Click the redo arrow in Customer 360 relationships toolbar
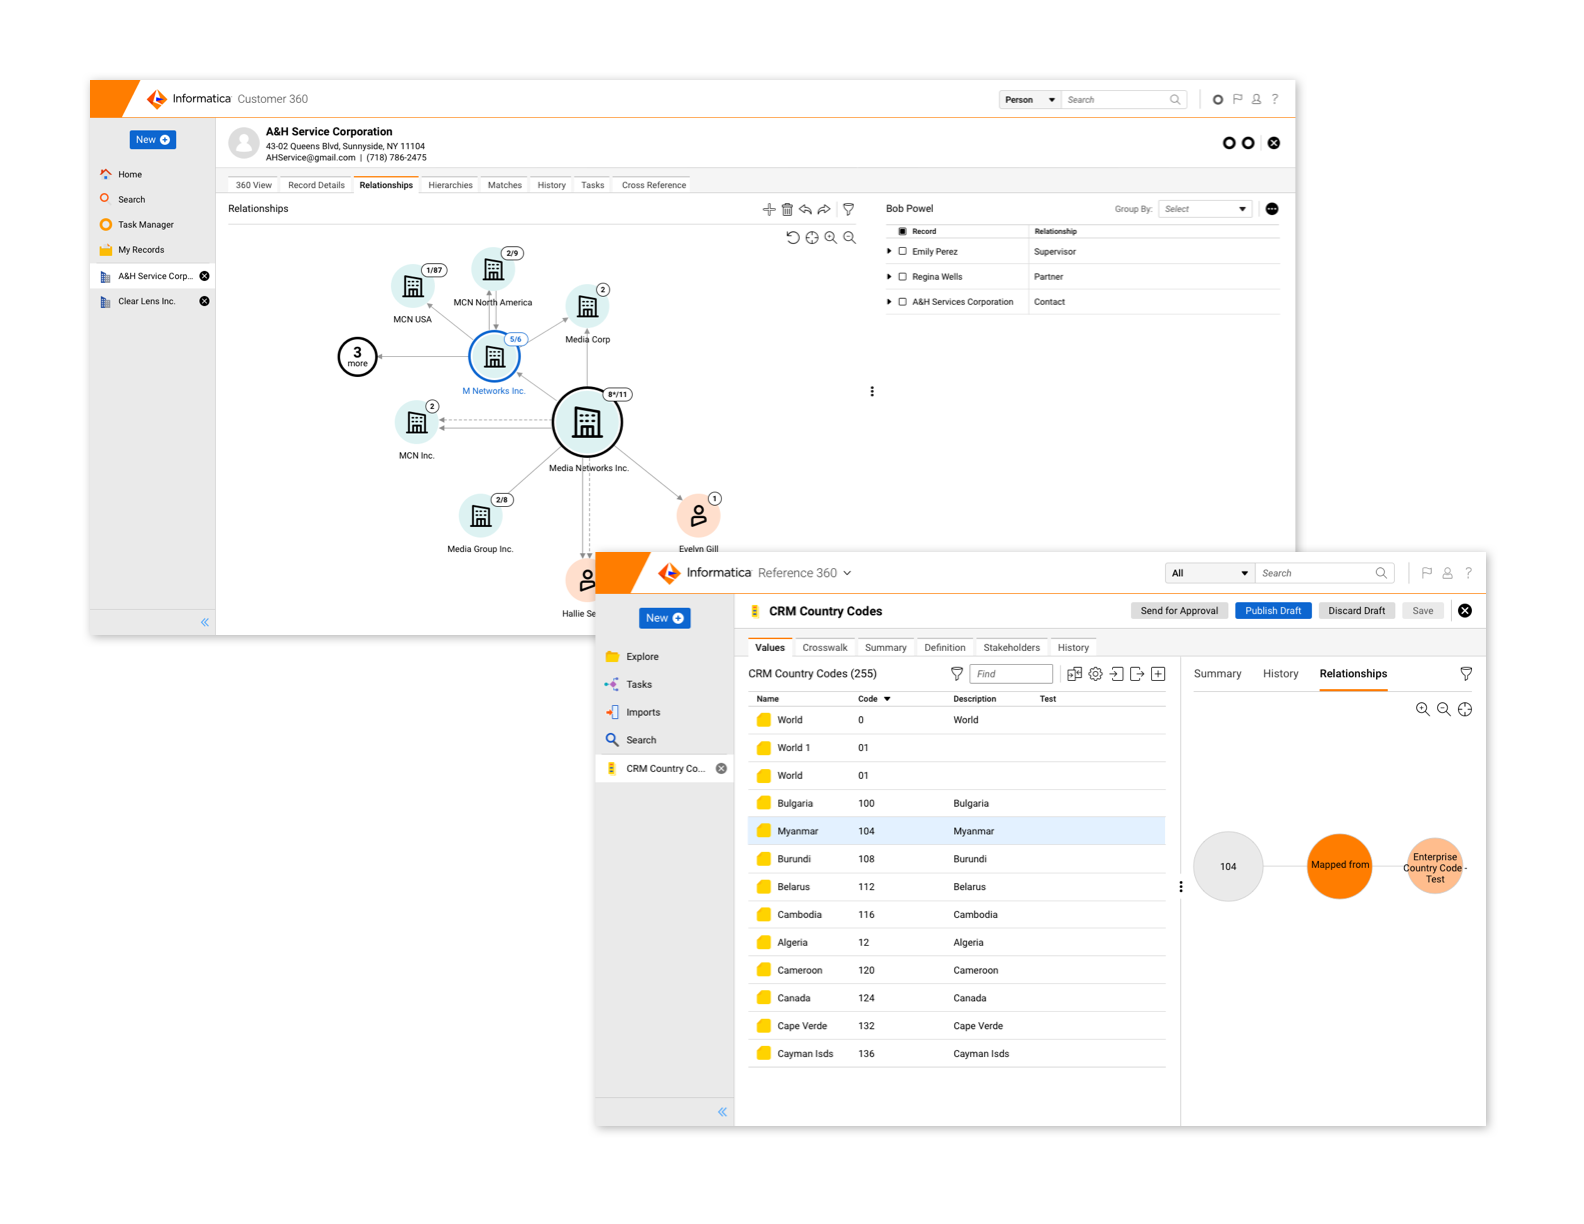This screenshot has height=1224, width=1584. pyautogui.click(x=824, y=209)
